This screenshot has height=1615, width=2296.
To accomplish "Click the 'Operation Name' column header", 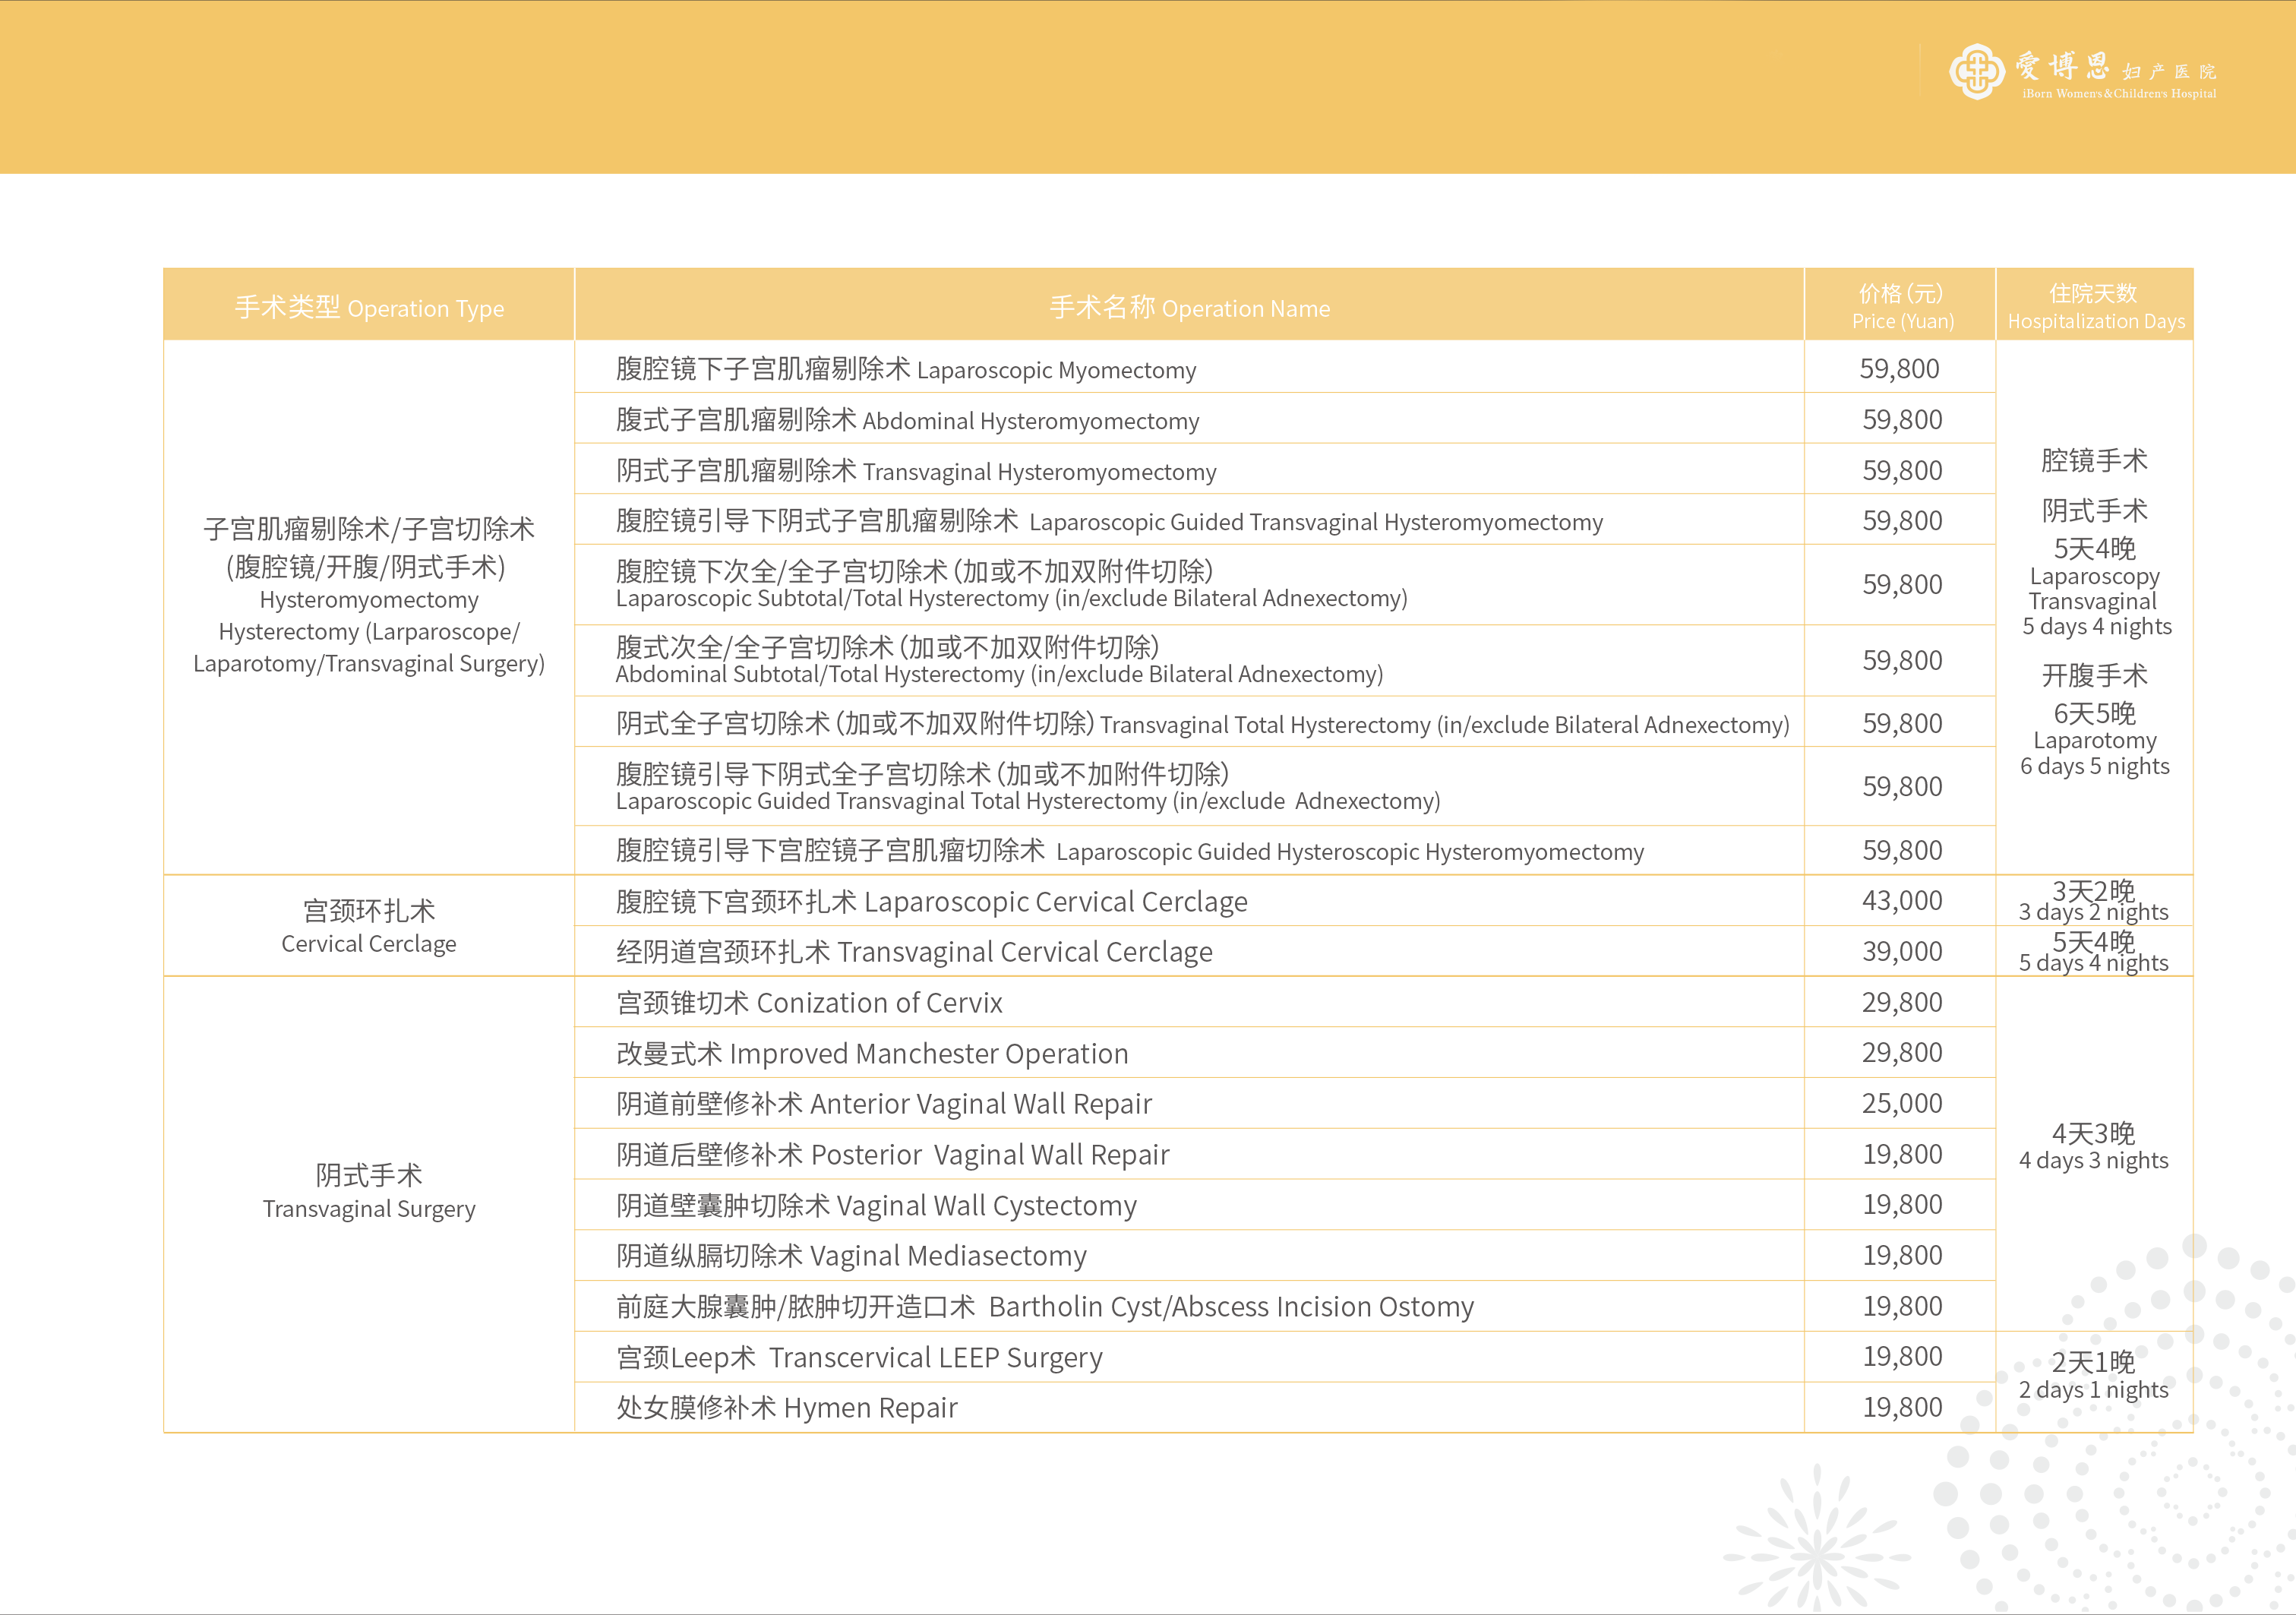I will pyautogui.click(x=1190, y=305).
